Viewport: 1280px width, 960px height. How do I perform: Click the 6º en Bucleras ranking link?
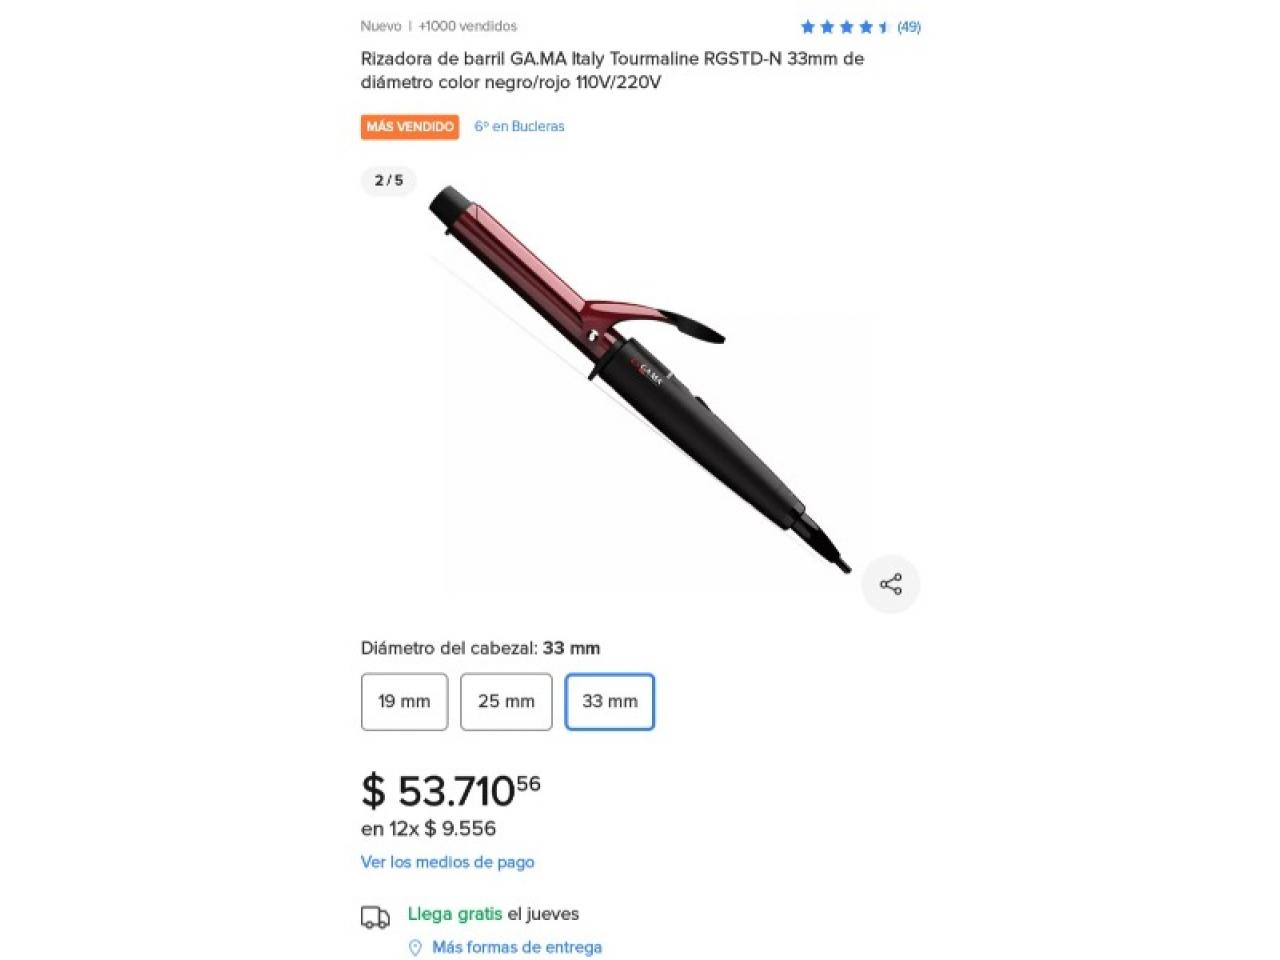pyautogui.click(x=519, y=126)
